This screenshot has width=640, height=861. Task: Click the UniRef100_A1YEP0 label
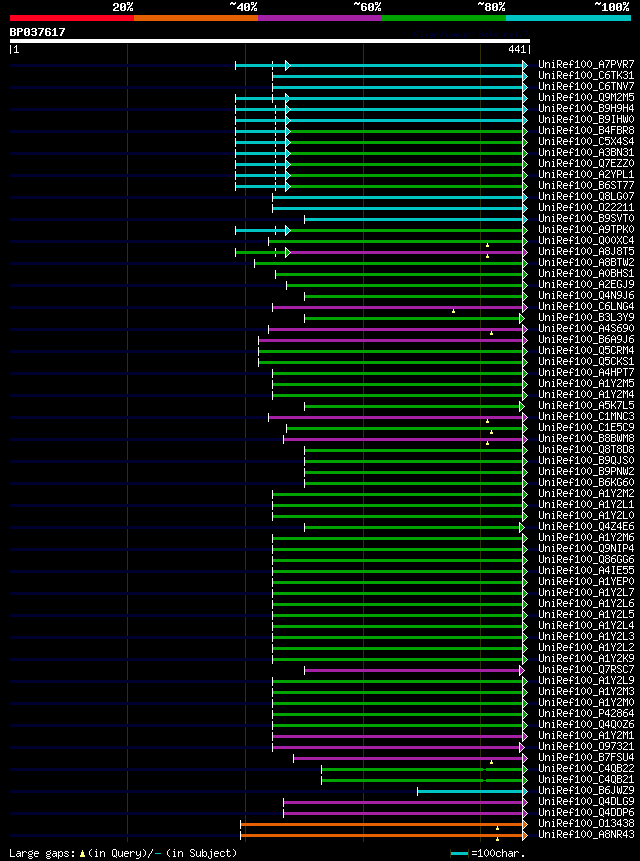(586, 582)
